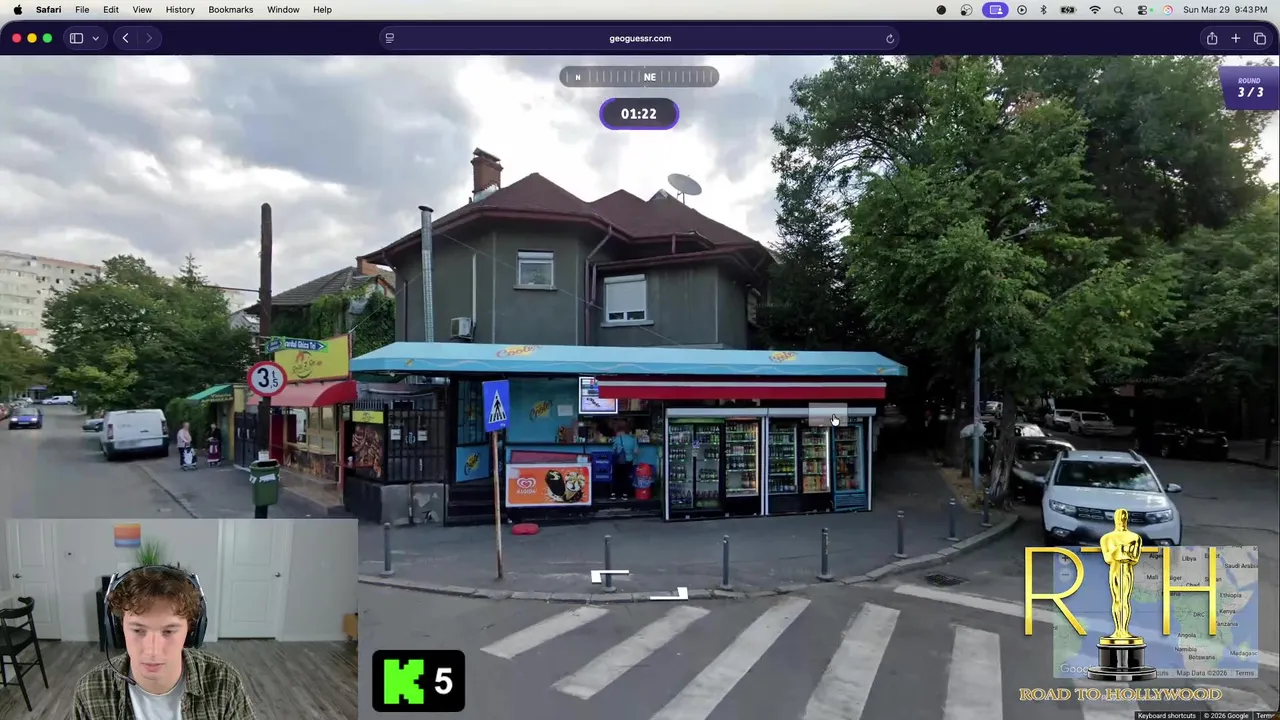Open a new tab
1280x720 pixels.
coord(1236,38)
